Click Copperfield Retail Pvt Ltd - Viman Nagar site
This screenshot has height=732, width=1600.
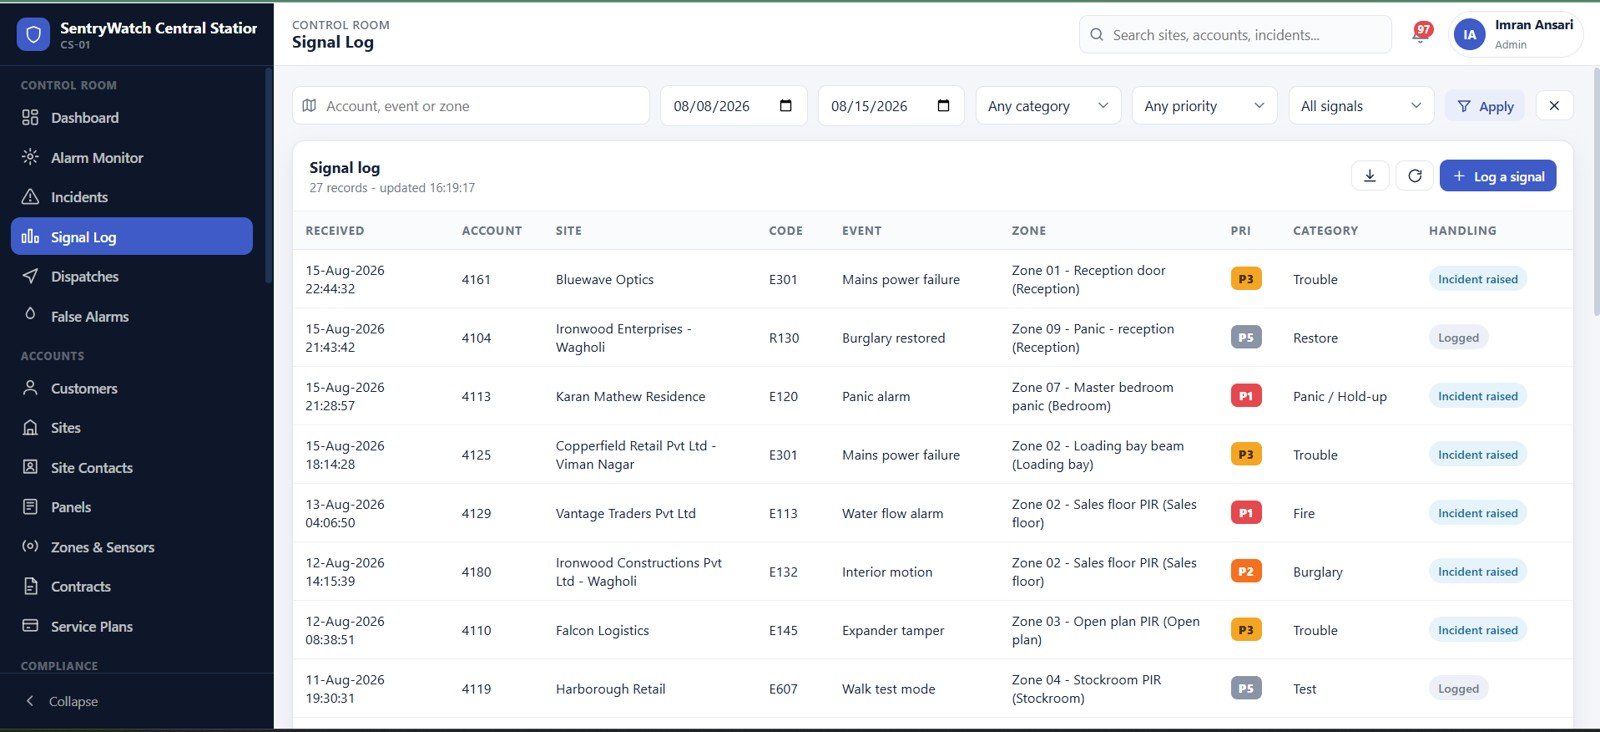click(x=635, y=455)
